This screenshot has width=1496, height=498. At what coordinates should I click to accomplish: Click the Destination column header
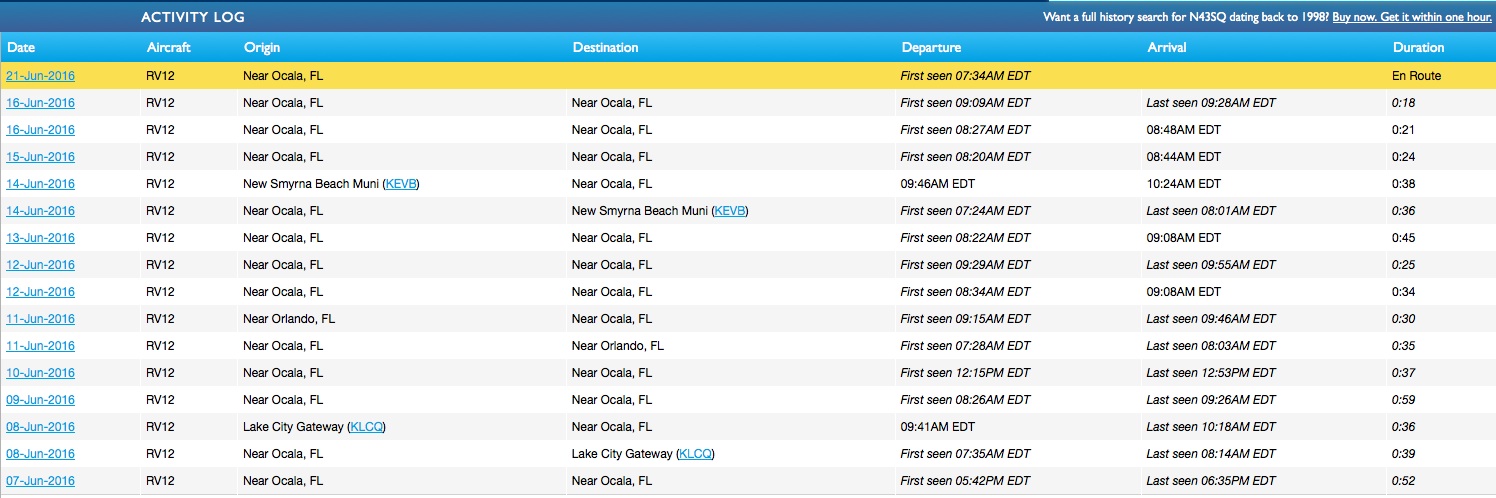[605, 47]
